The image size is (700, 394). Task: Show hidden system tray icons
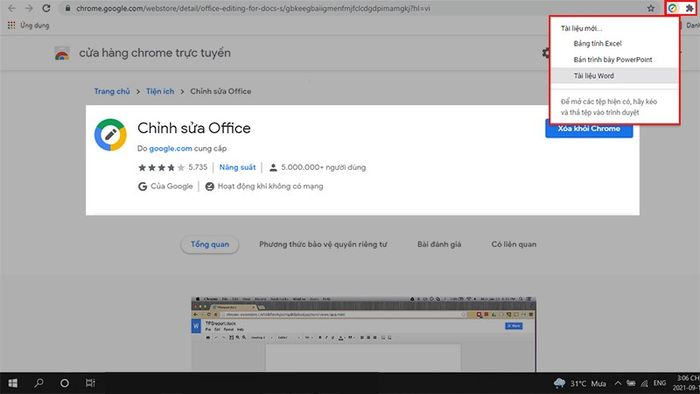coord(617,383)
